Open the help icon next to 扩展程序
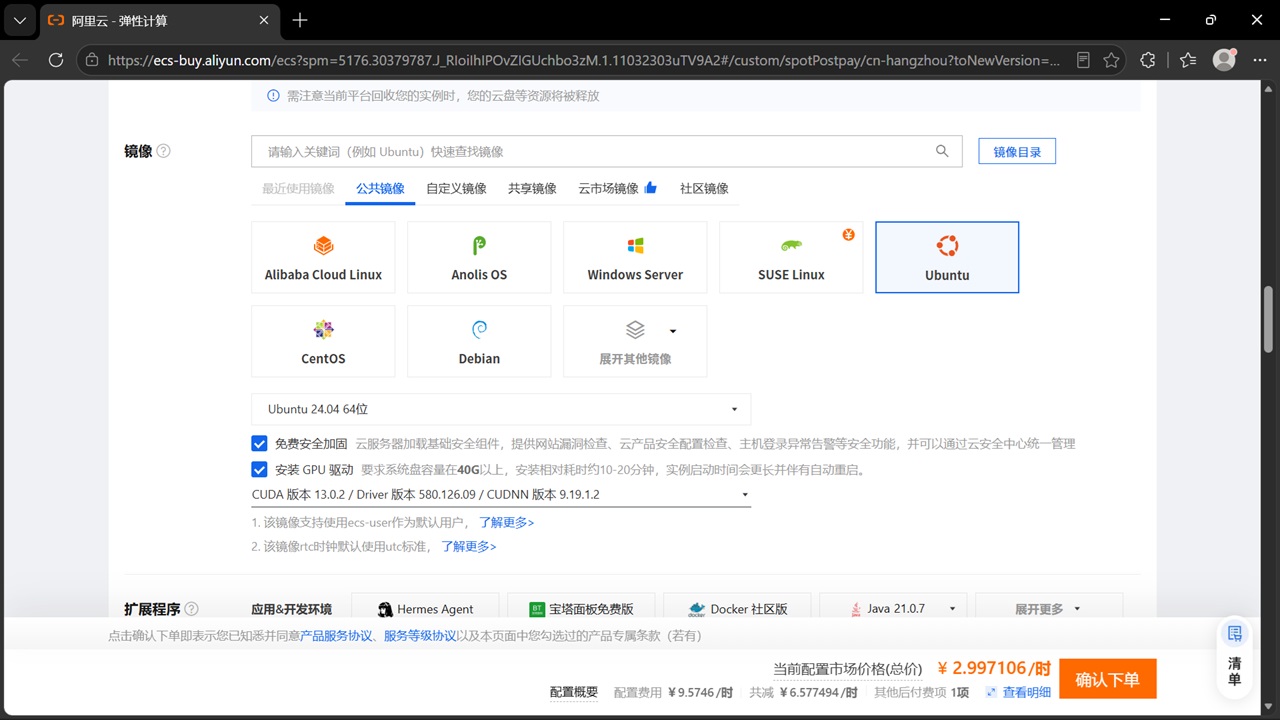 point(192,609)
